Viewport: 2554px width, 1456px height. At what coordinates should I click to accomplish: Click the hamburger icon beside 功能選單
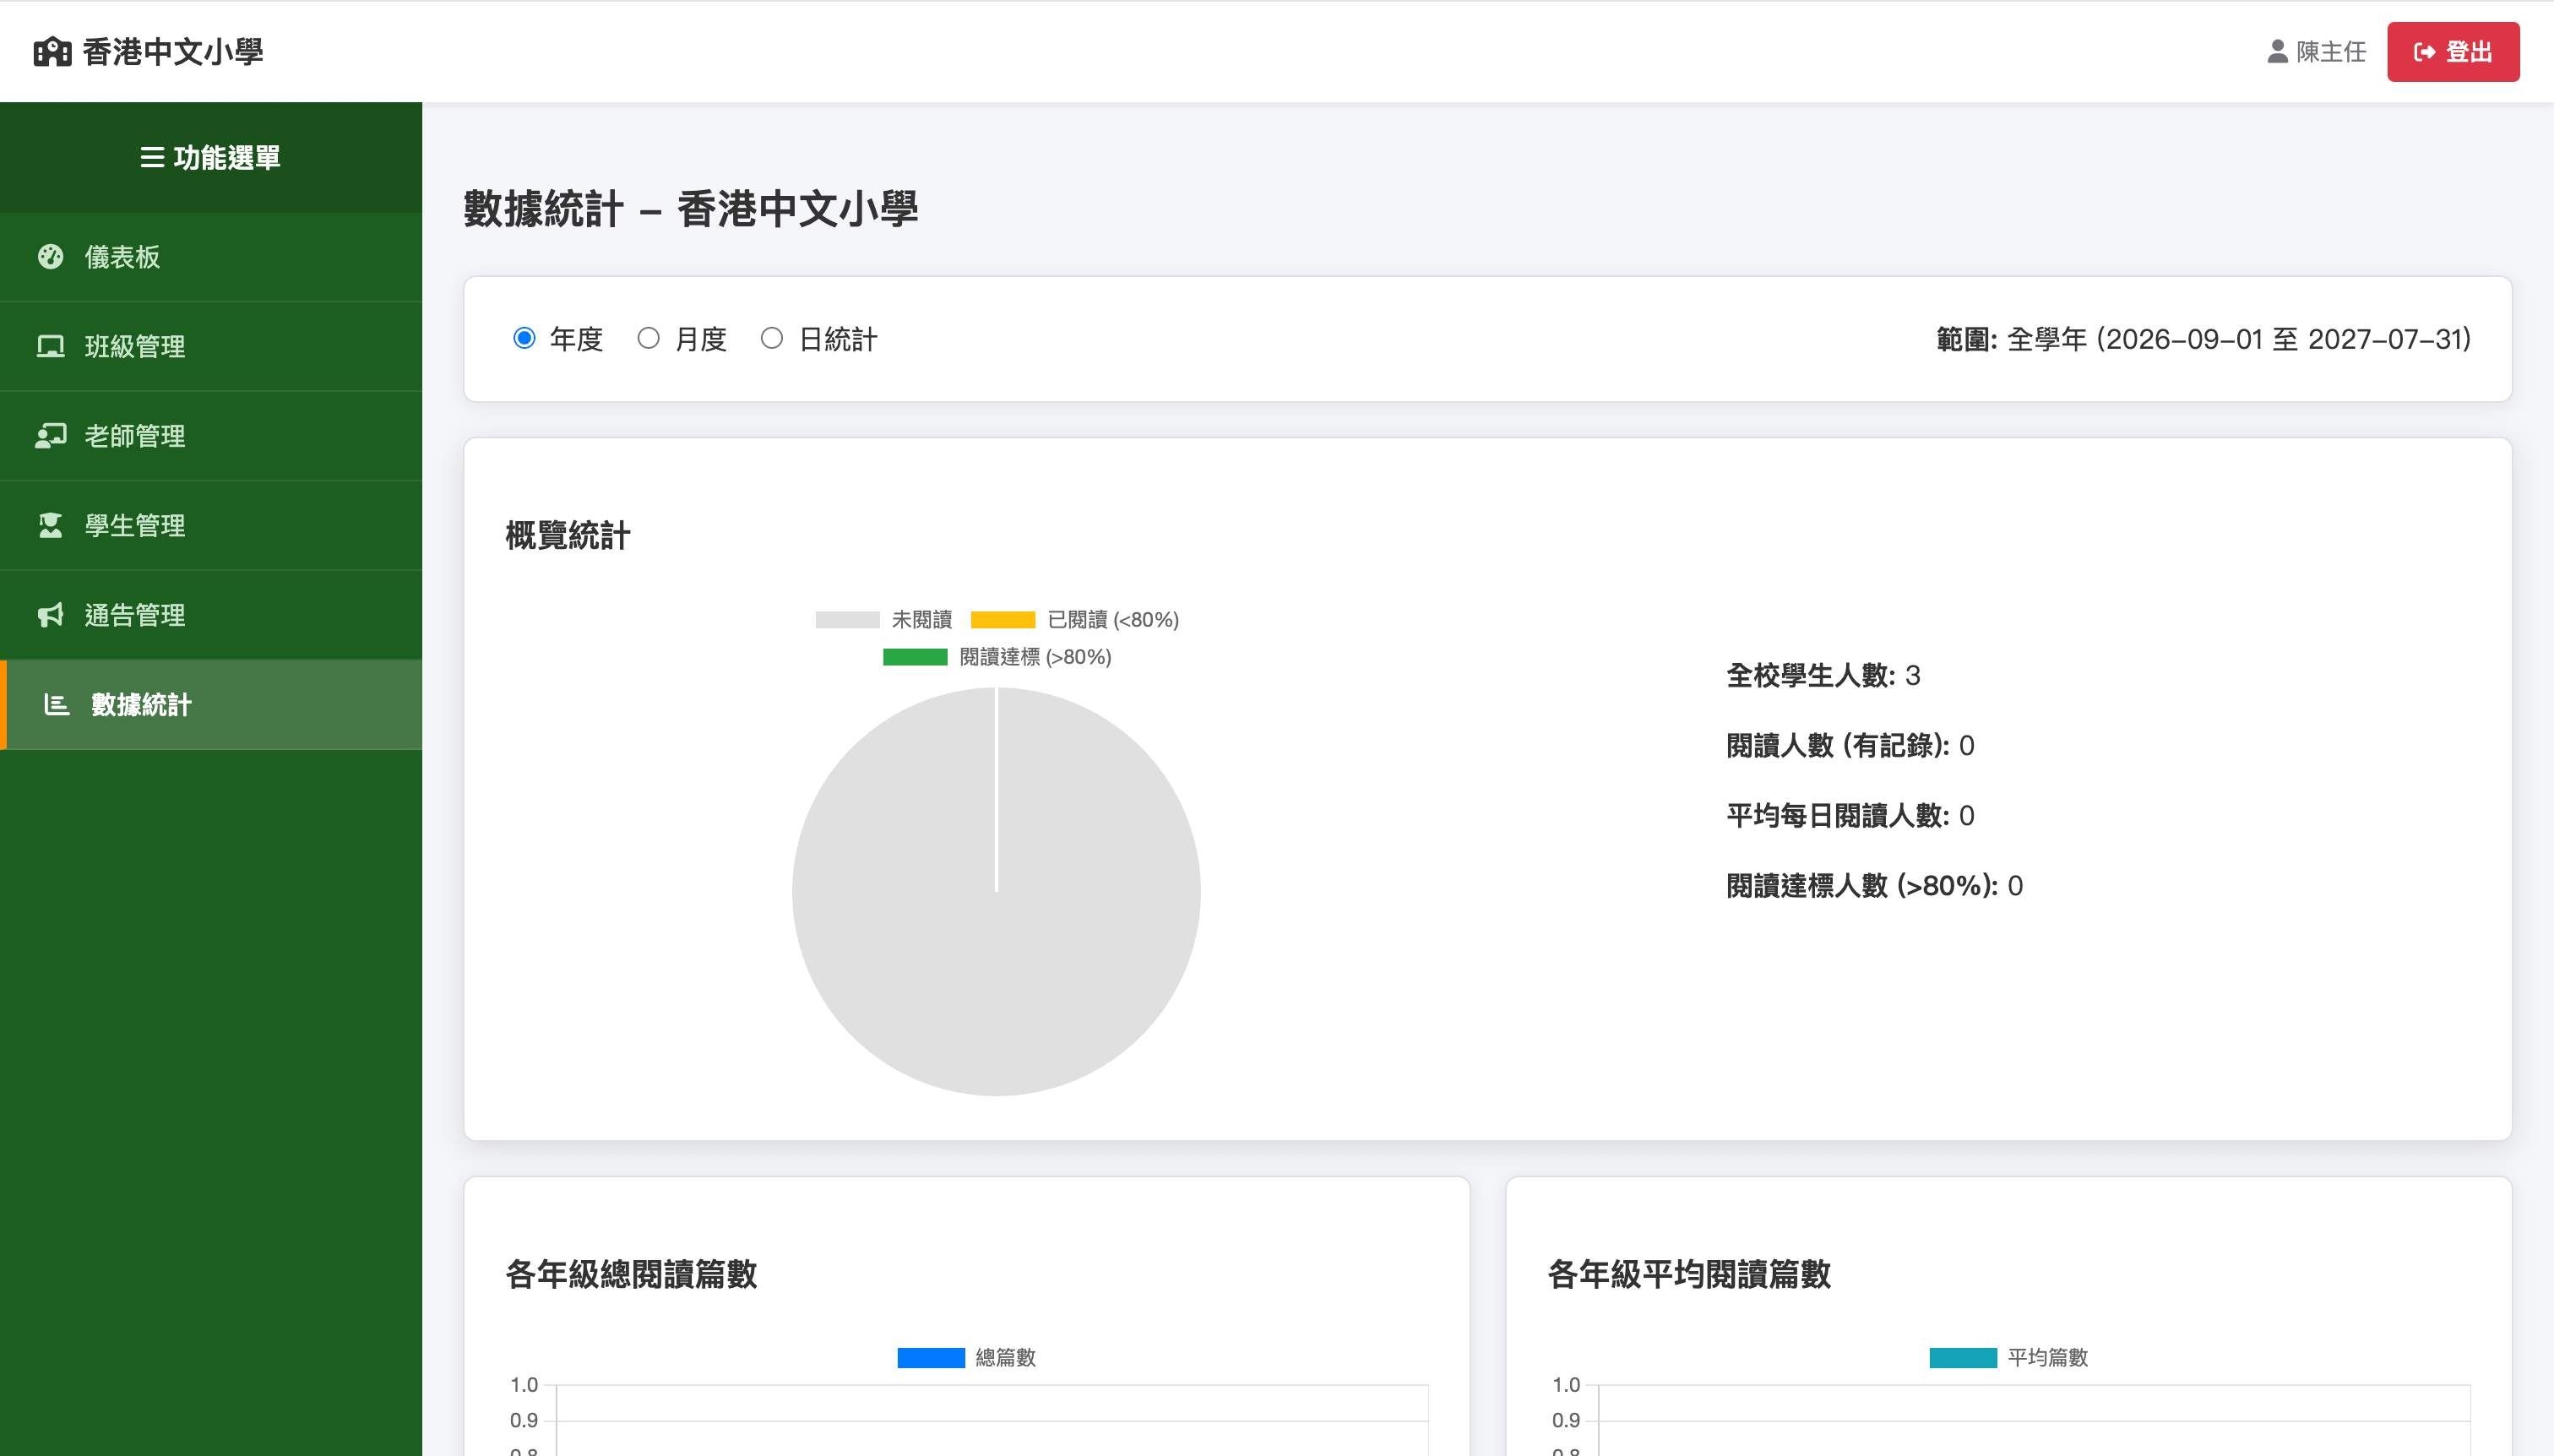(152, 157)
